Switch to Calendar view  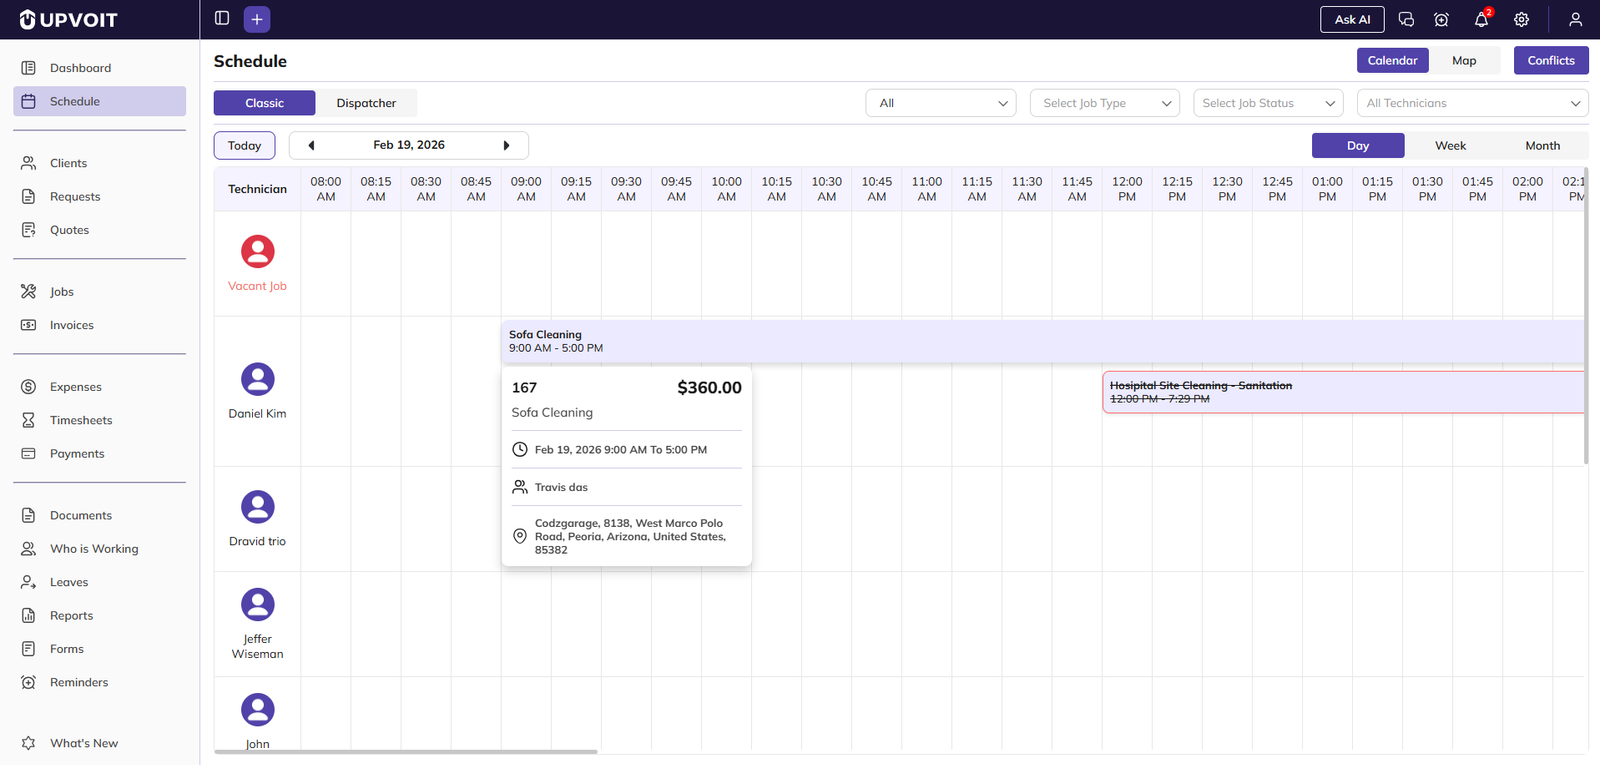pos(1392,60)
